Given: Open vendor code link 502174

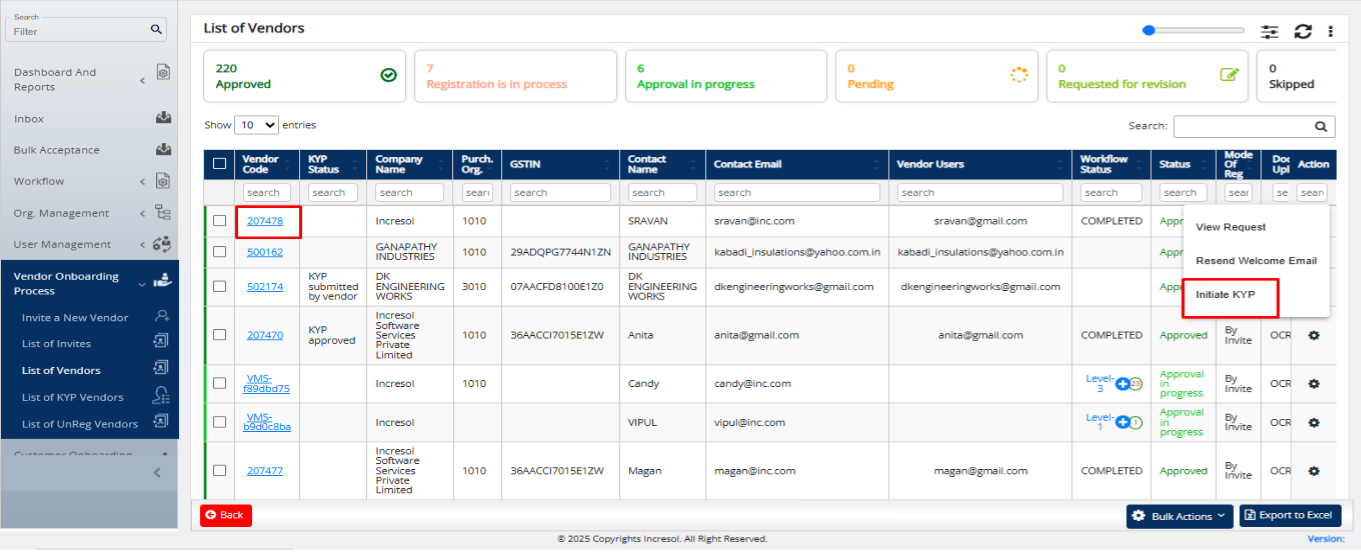Looking at the screenshot, I should coord(265,286).
